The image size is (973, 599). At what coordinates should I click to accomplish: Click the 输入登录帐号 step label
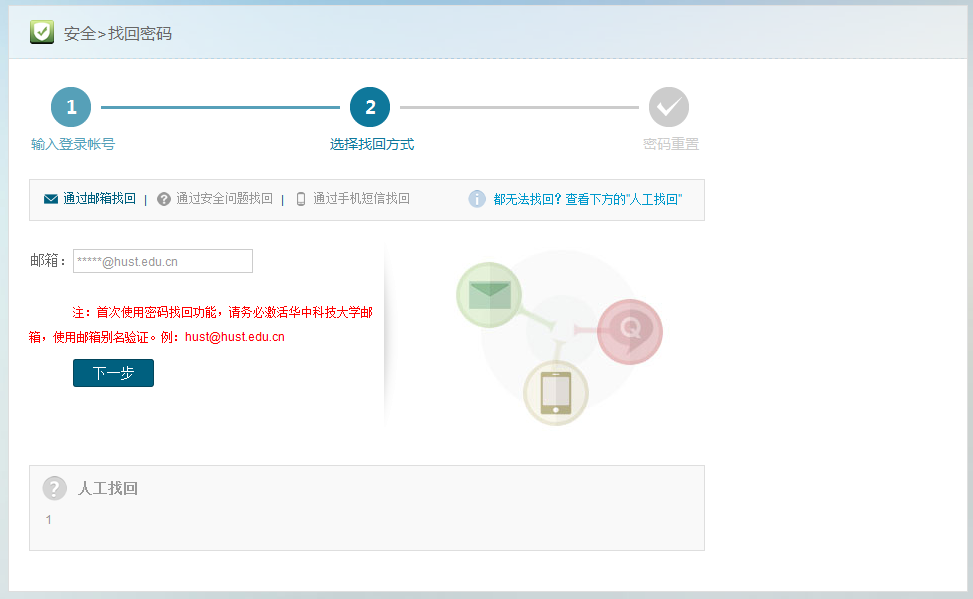pyautogui.click(x=73, y=144)
